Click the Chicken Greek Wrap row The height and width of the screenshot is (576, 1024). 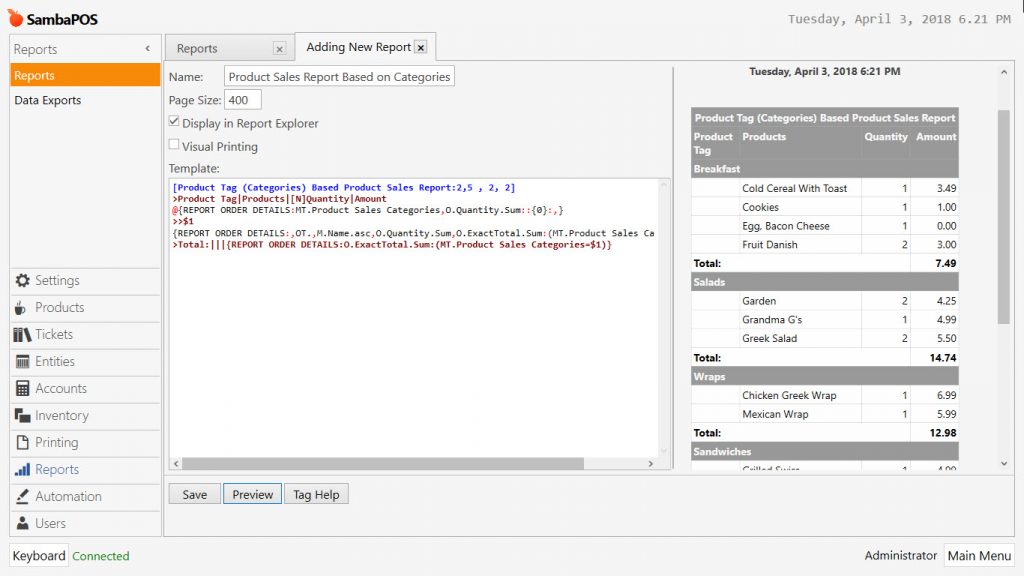(x=825, y=396)
